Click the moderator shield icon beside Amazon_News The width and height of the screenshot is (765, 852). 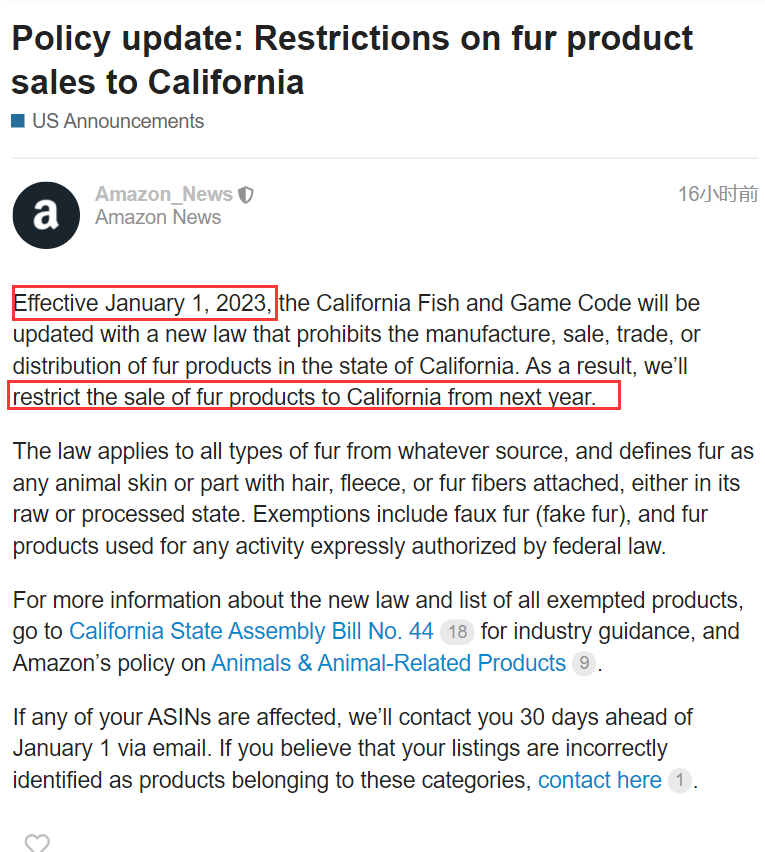[246, 195]
